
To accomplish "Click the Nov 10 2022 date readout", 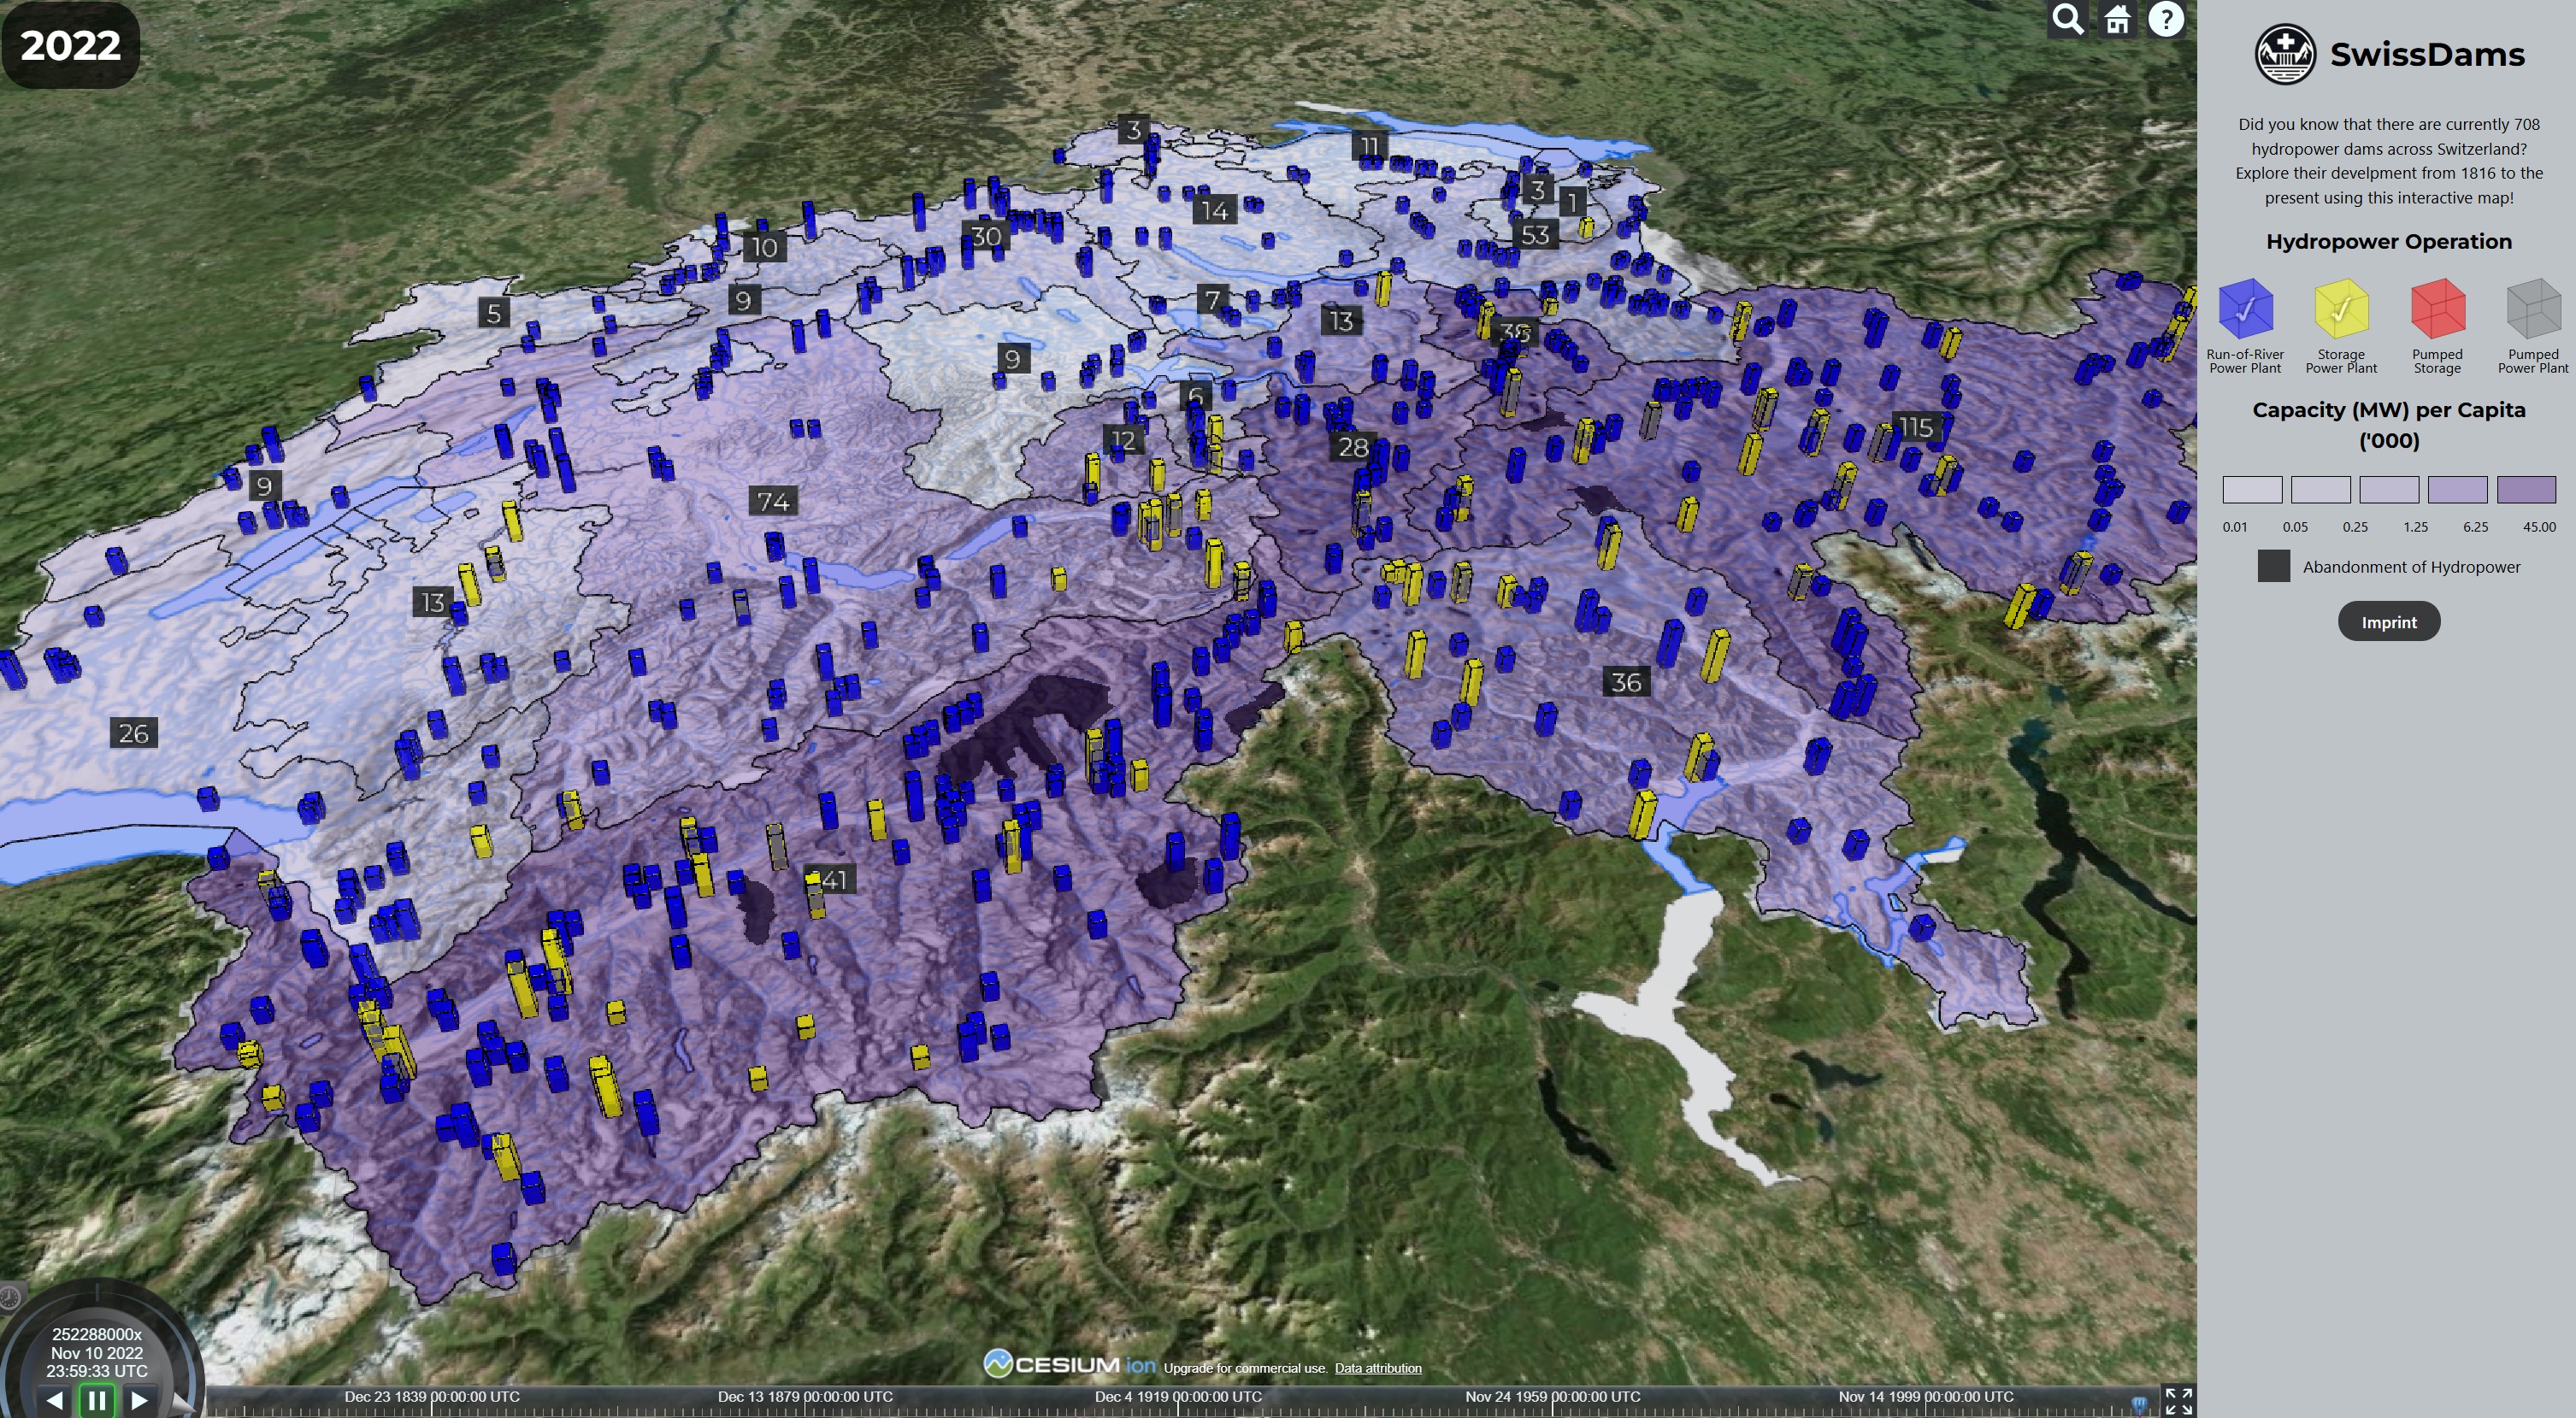I will (x=97, y=1353).
